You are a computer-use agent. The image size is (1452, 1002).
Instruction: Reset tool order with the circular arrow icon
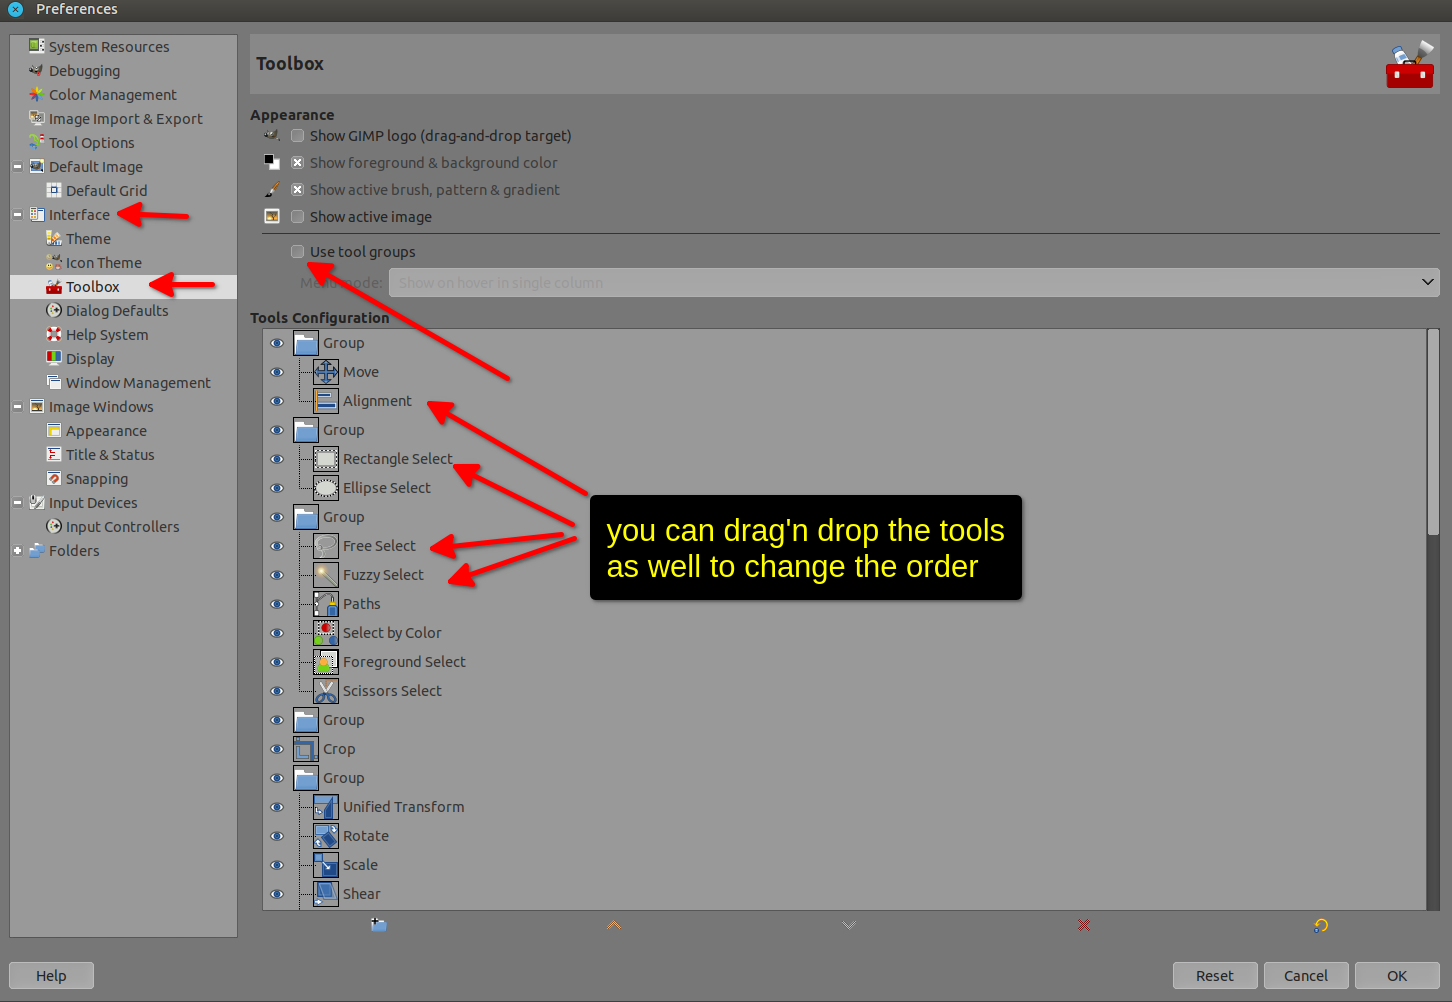1320,925
